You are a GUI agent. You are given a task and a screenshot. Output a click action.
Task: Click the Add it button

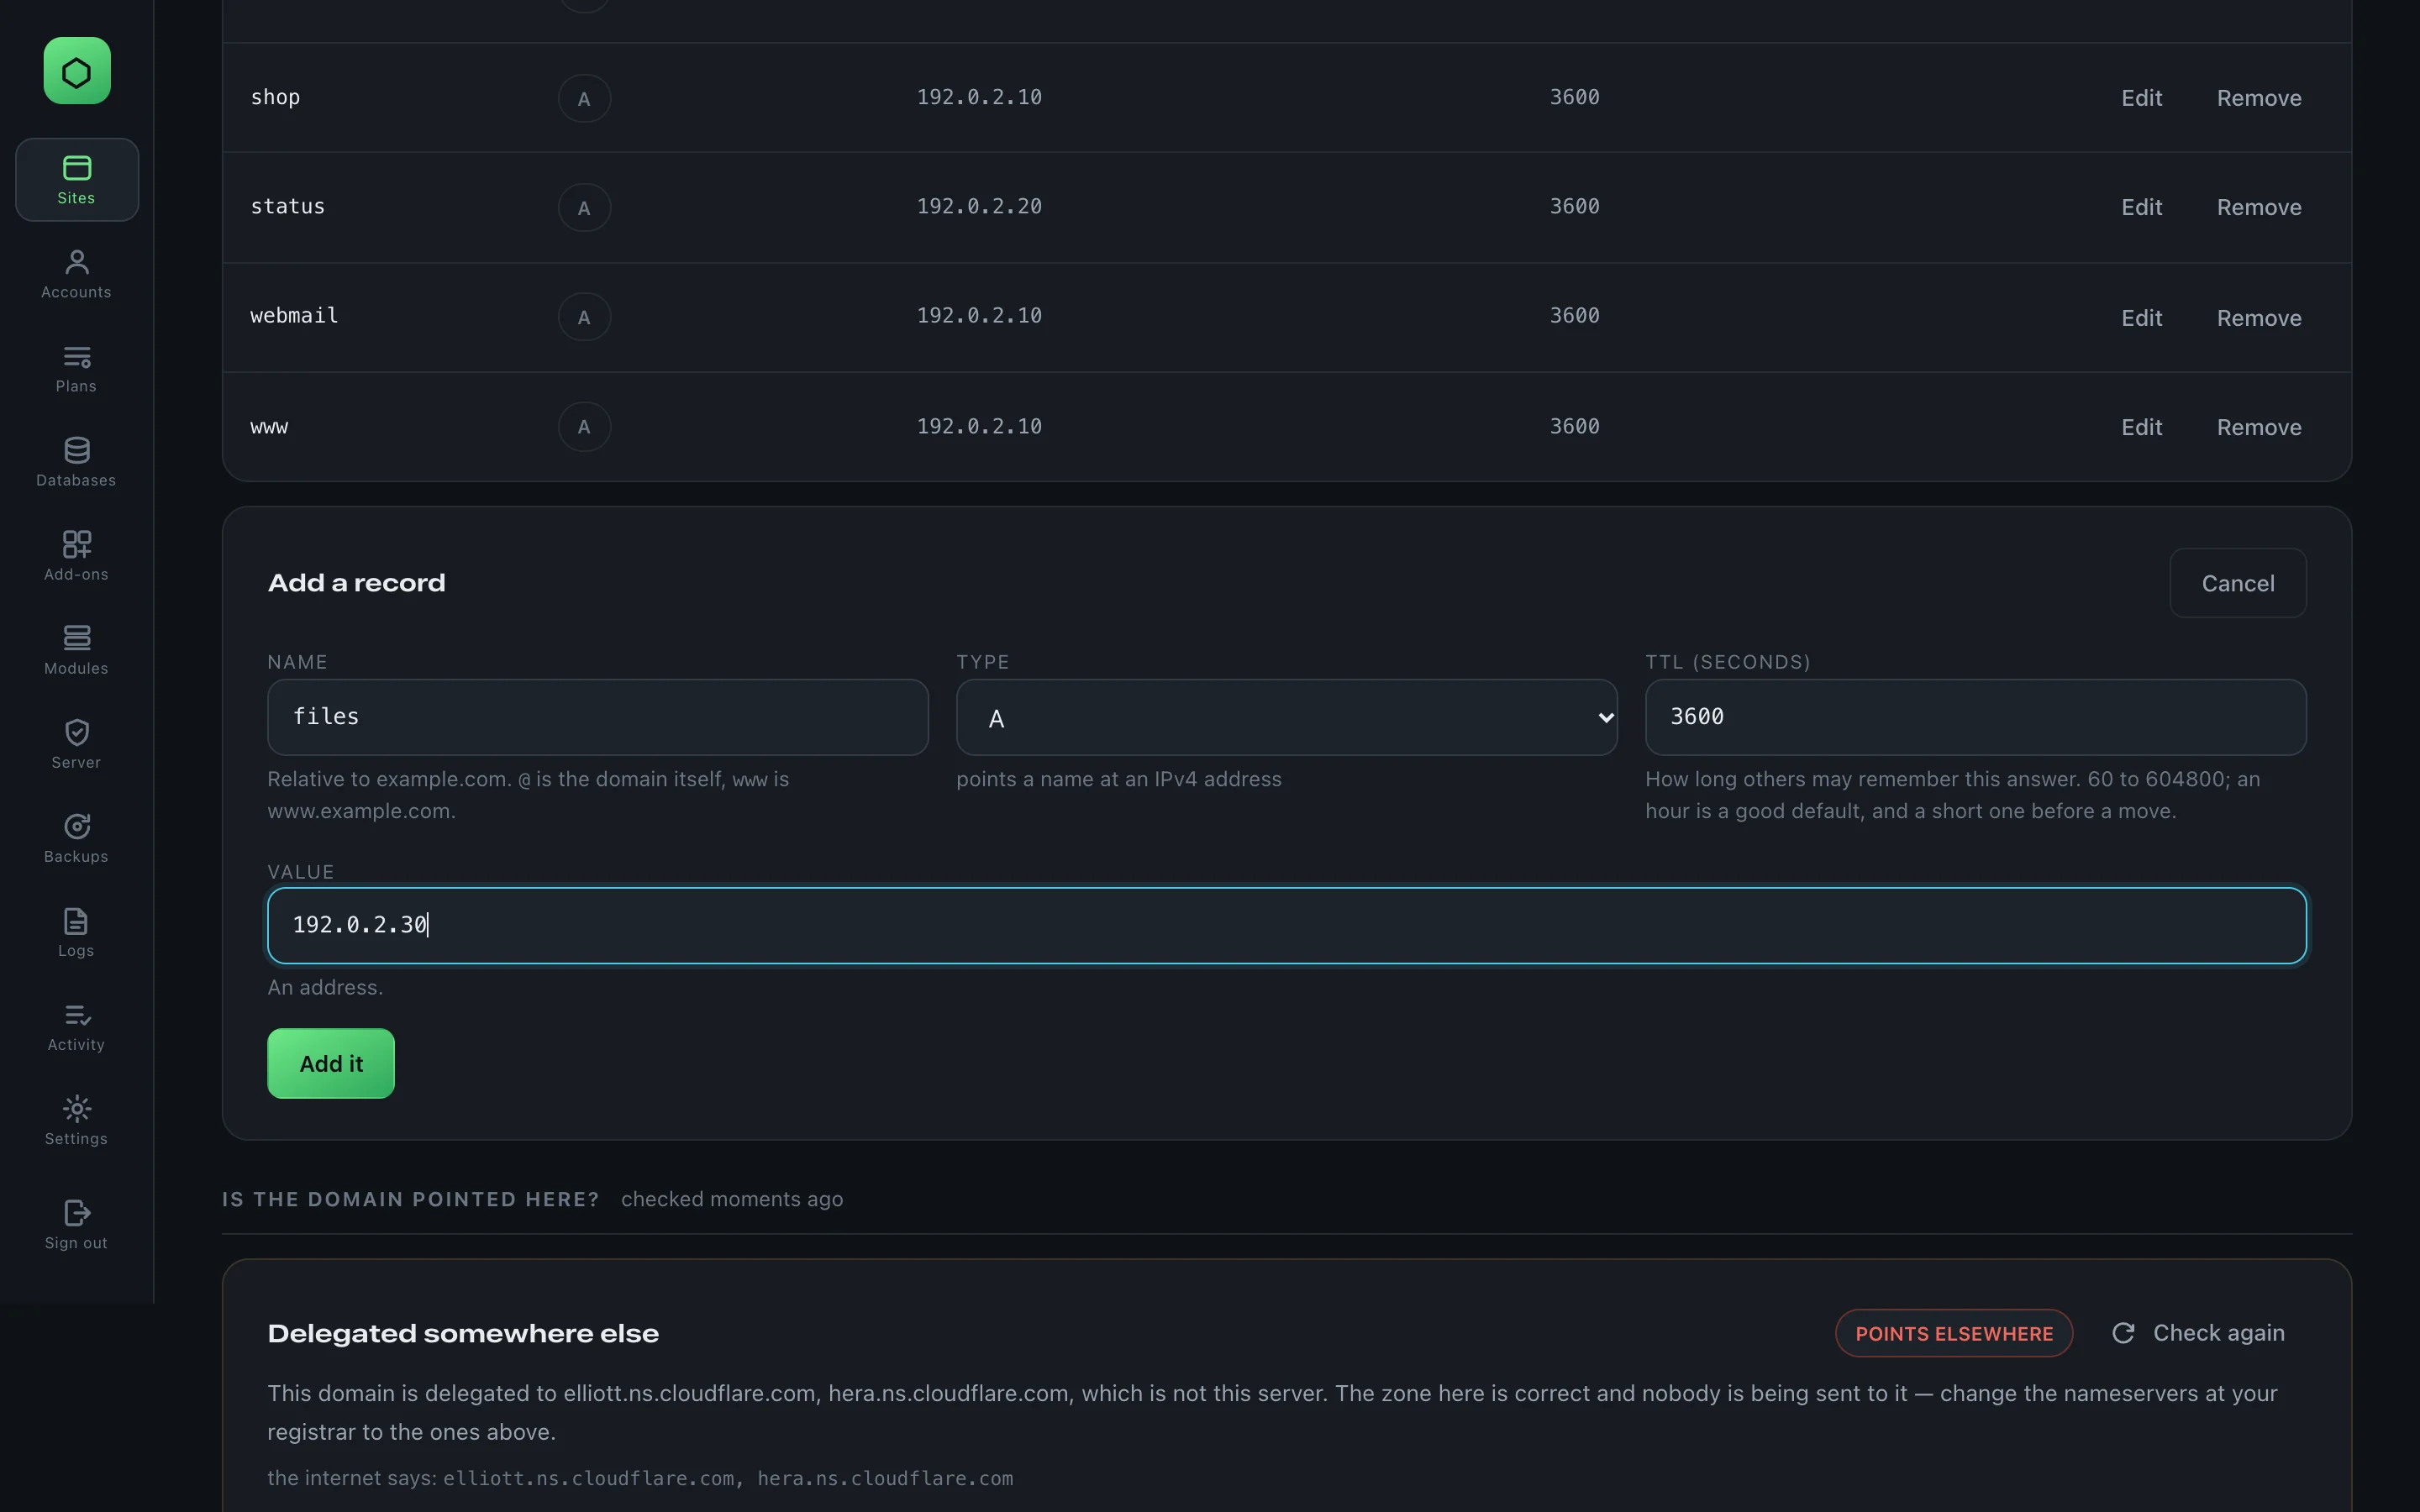click(331, 1064)
